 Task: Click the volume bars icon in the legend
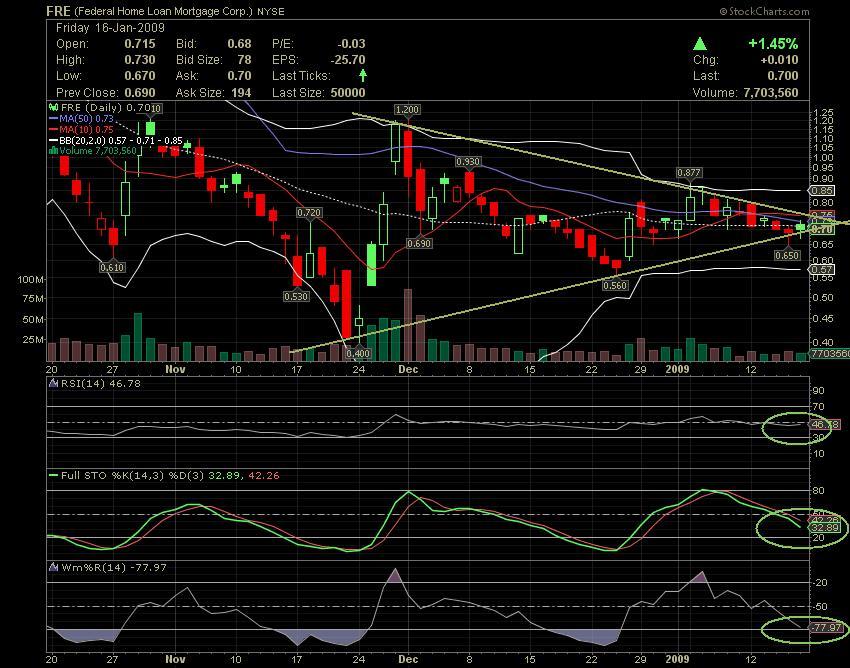pos(54,151)
